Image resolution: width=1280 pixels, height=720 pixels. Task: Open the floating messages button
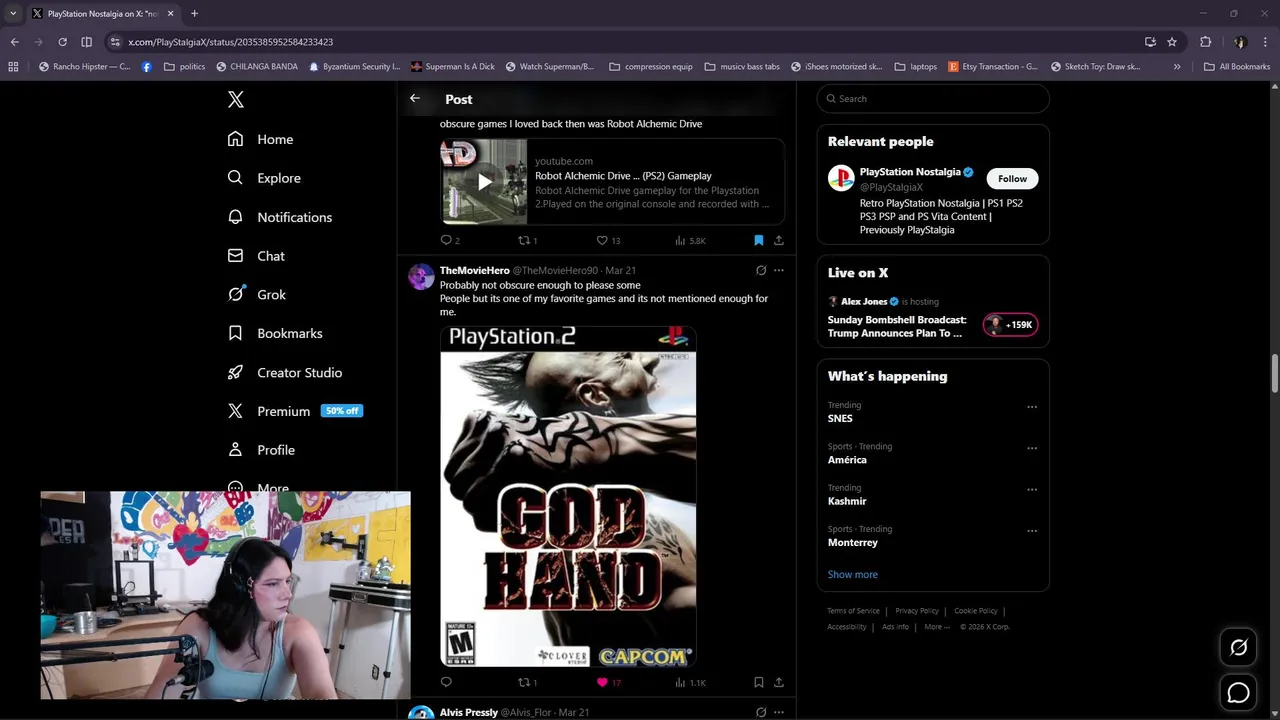point(1238,692)
